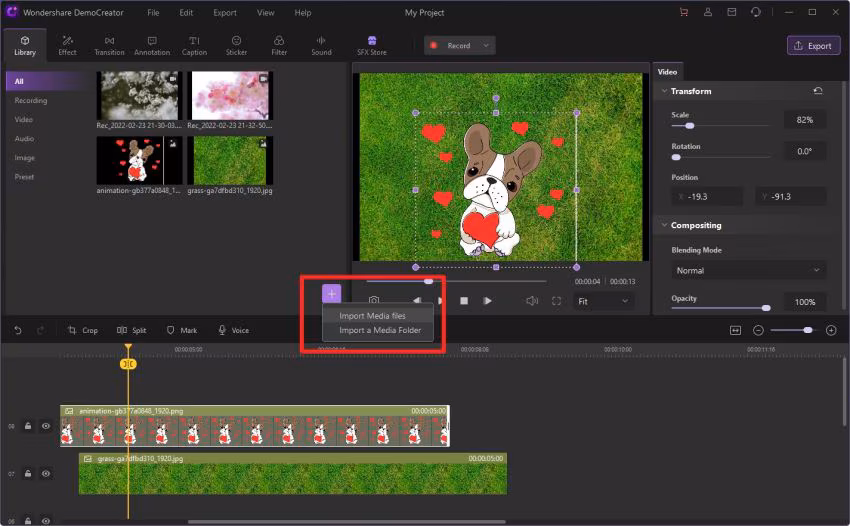Select the Crop tool
The height and width of the screenshot is (526, 850).
coord(83,330)
